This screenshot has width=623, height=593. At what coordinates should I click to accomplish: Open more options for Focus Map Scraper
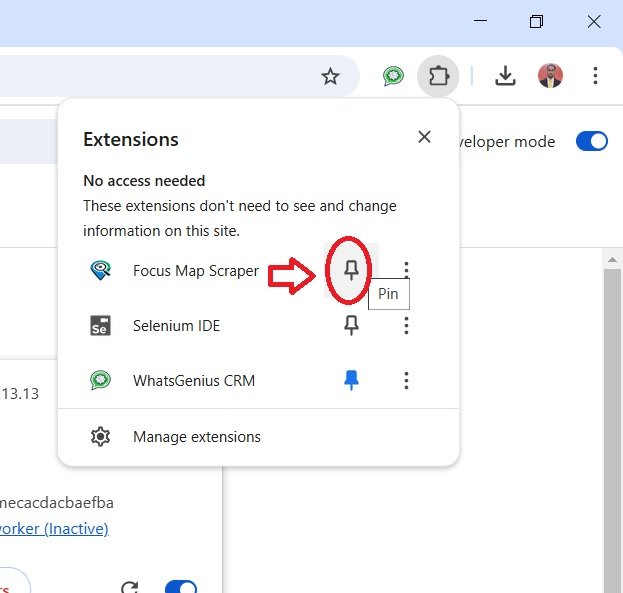[406, 270]
